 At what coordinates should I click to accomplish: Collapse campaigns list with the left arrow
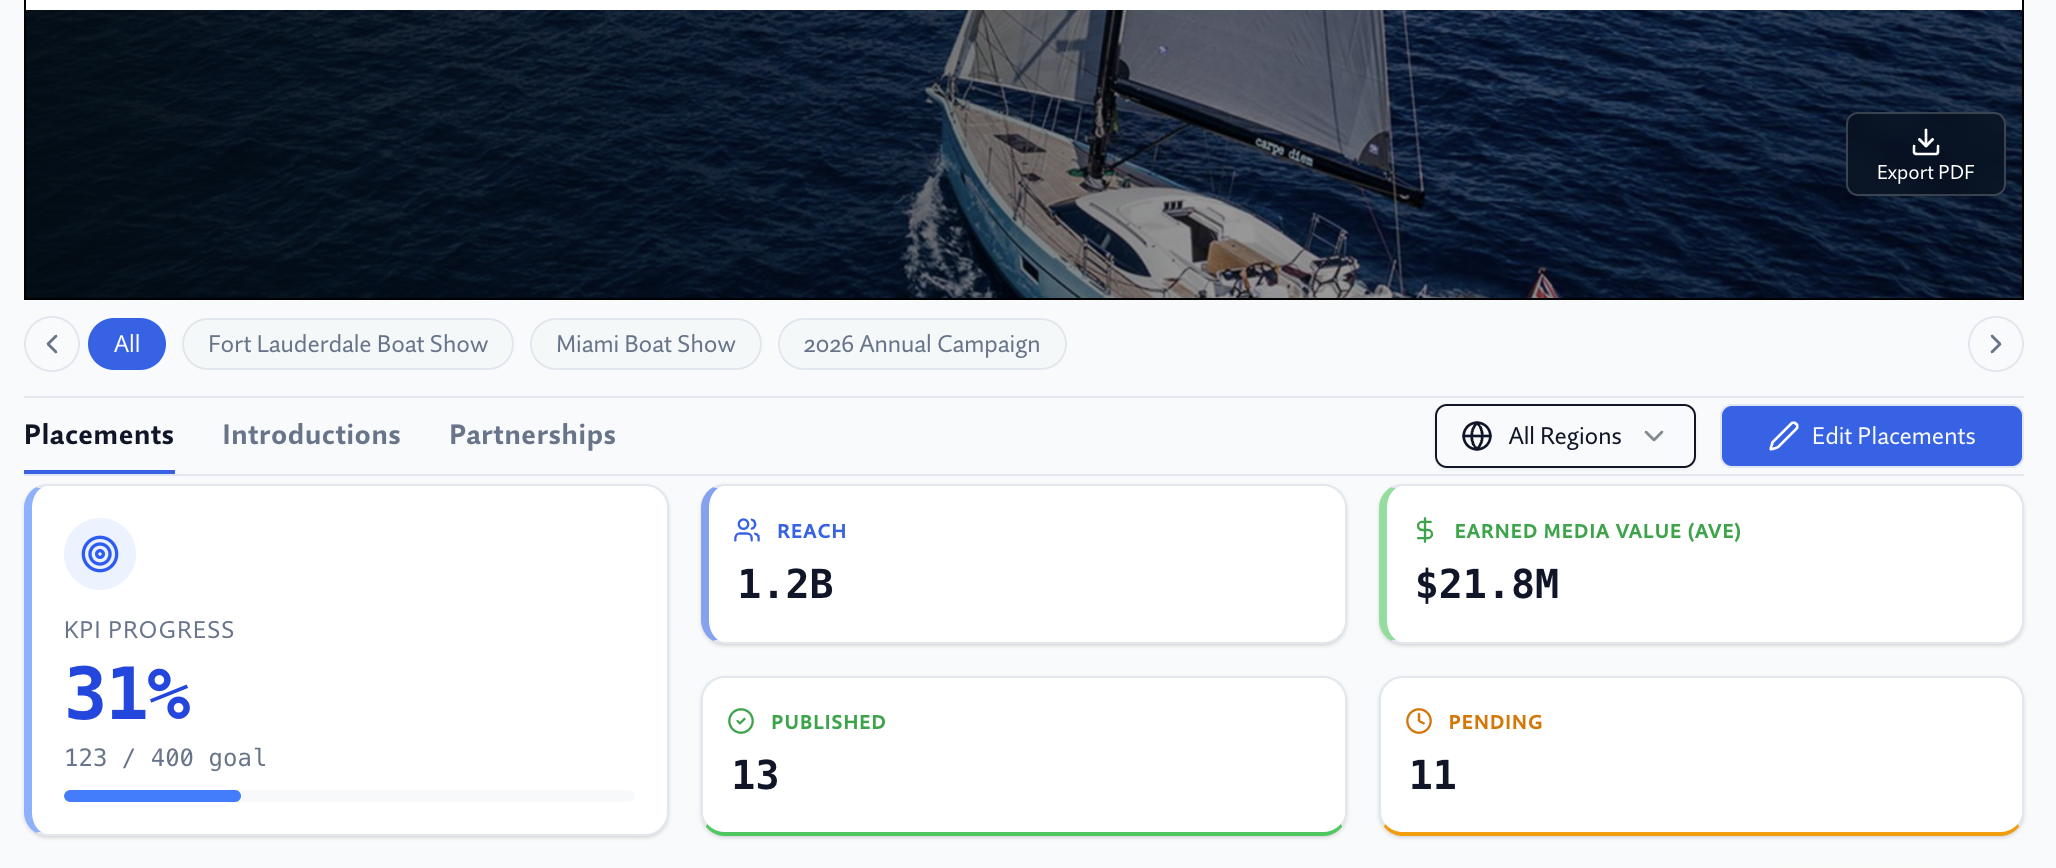tap(52, 343)
